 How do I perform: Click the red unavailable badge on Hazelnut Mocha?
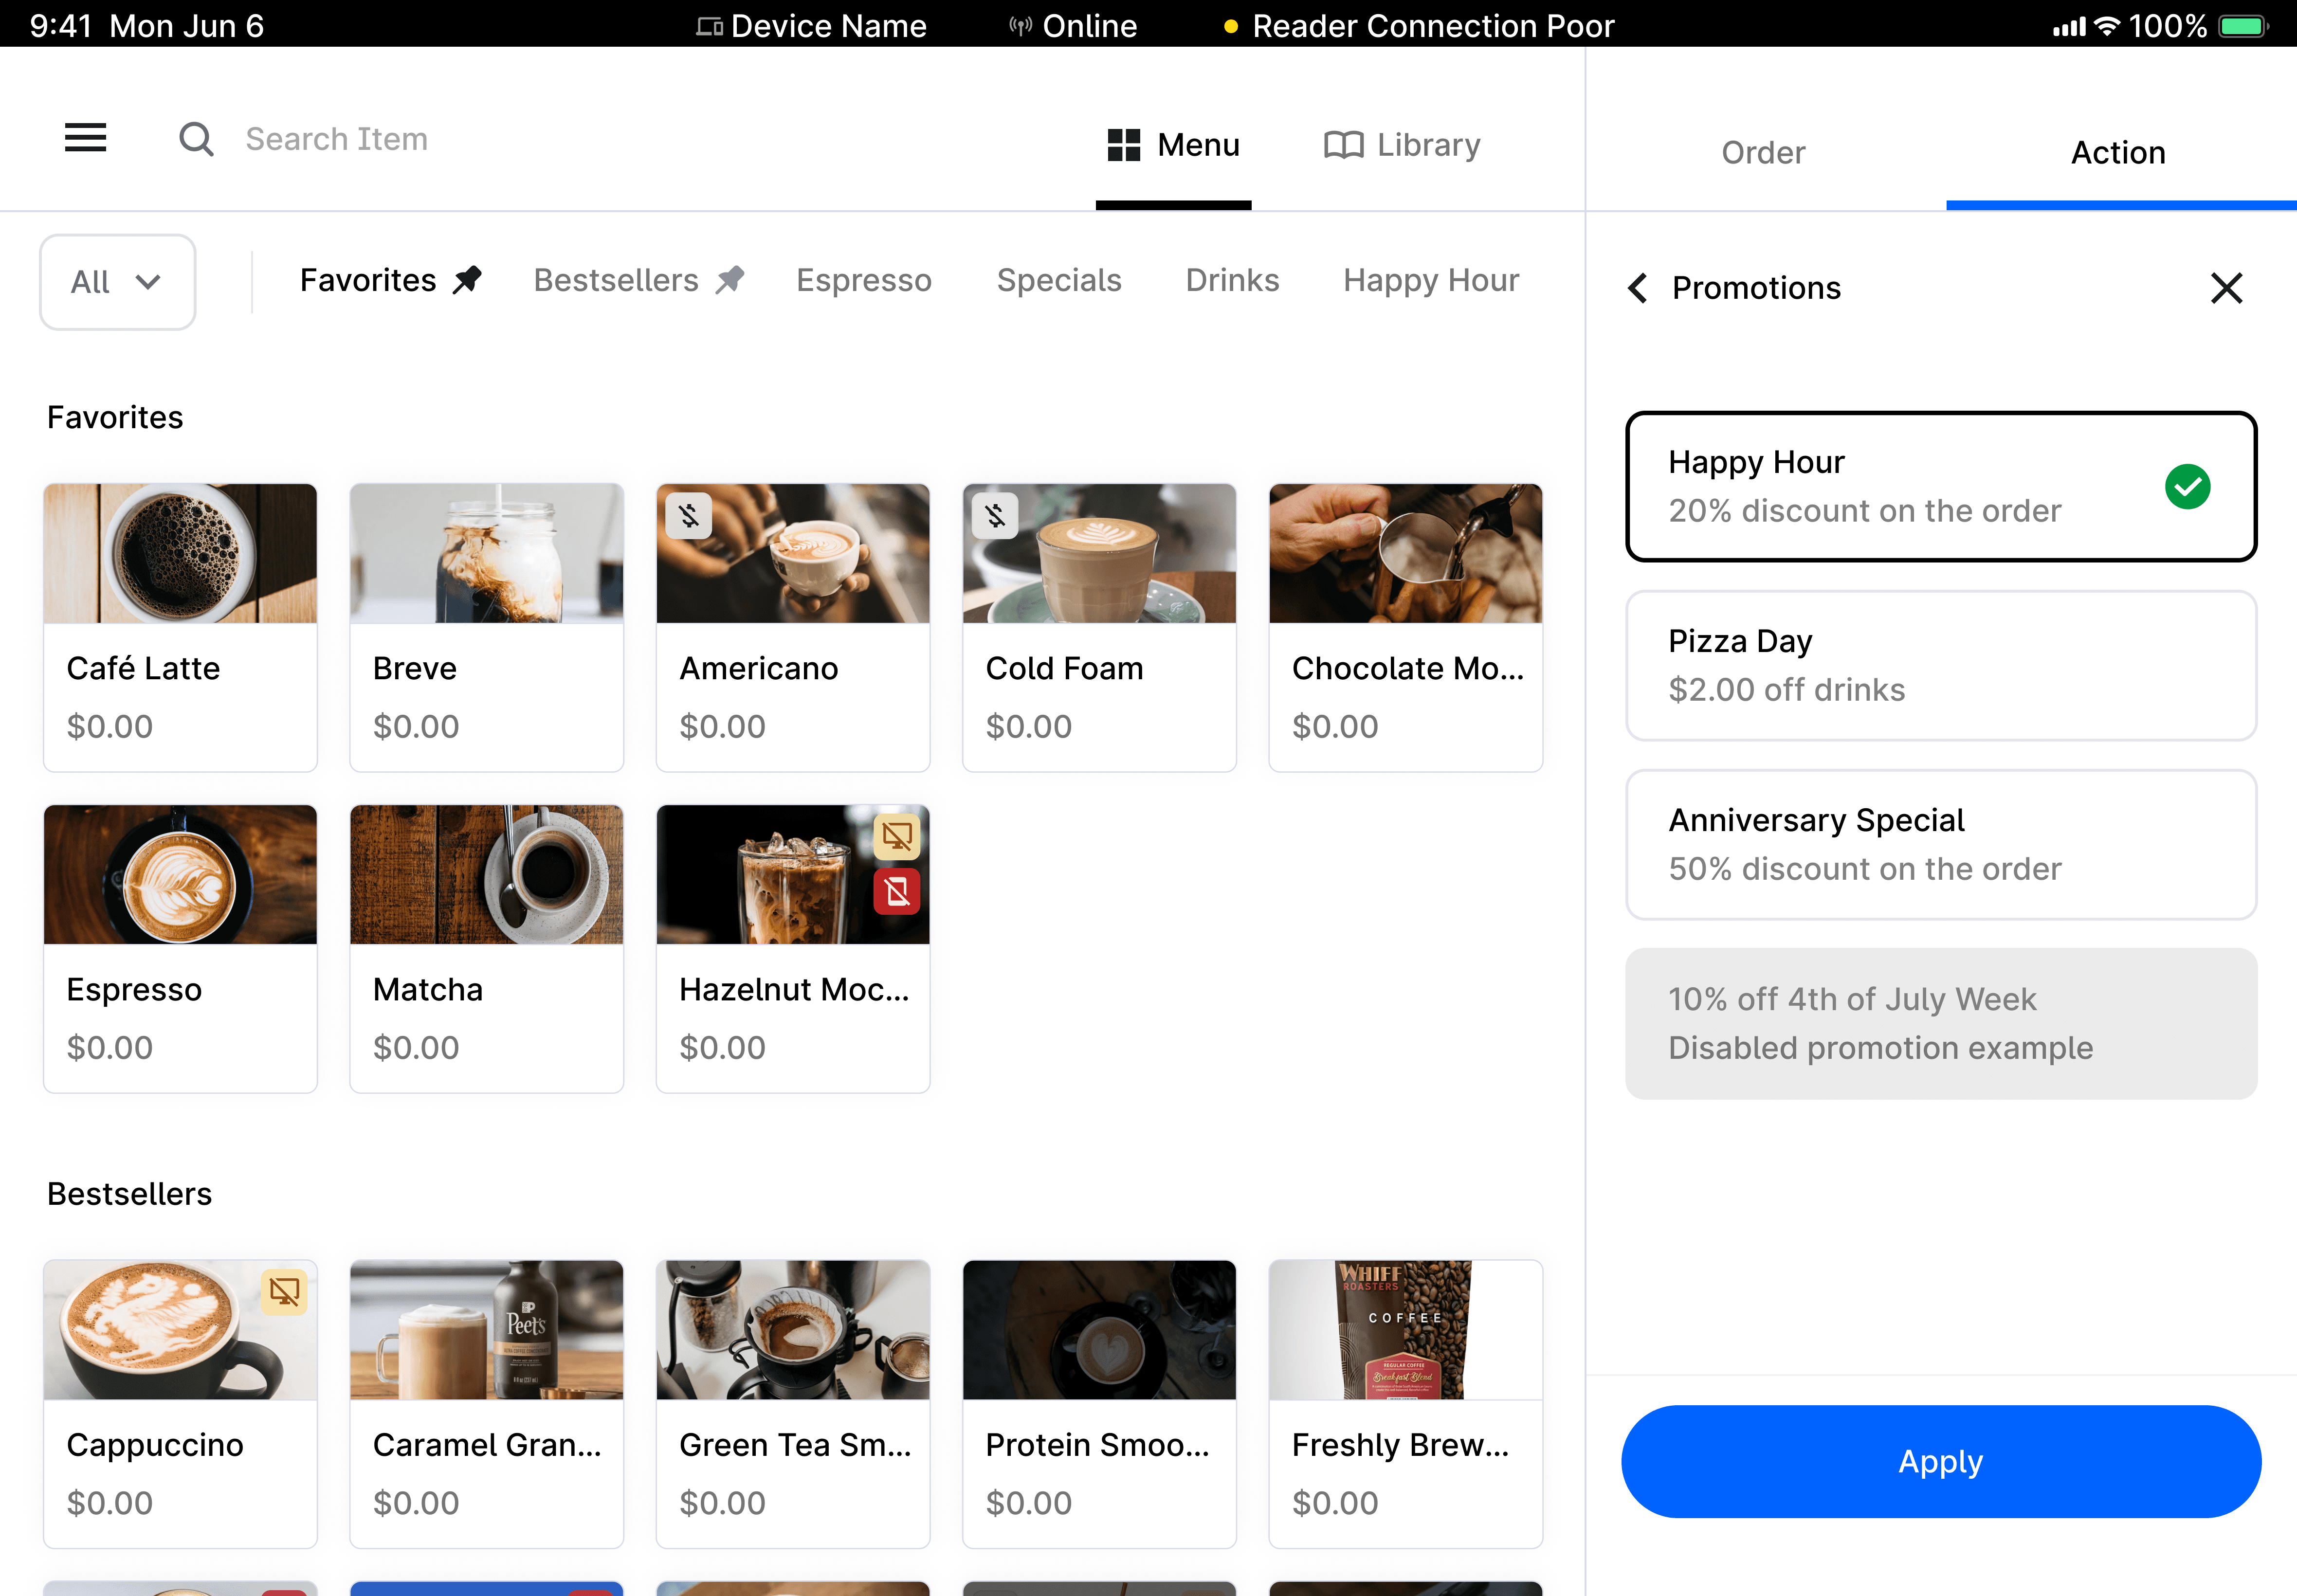click(896, 891)
